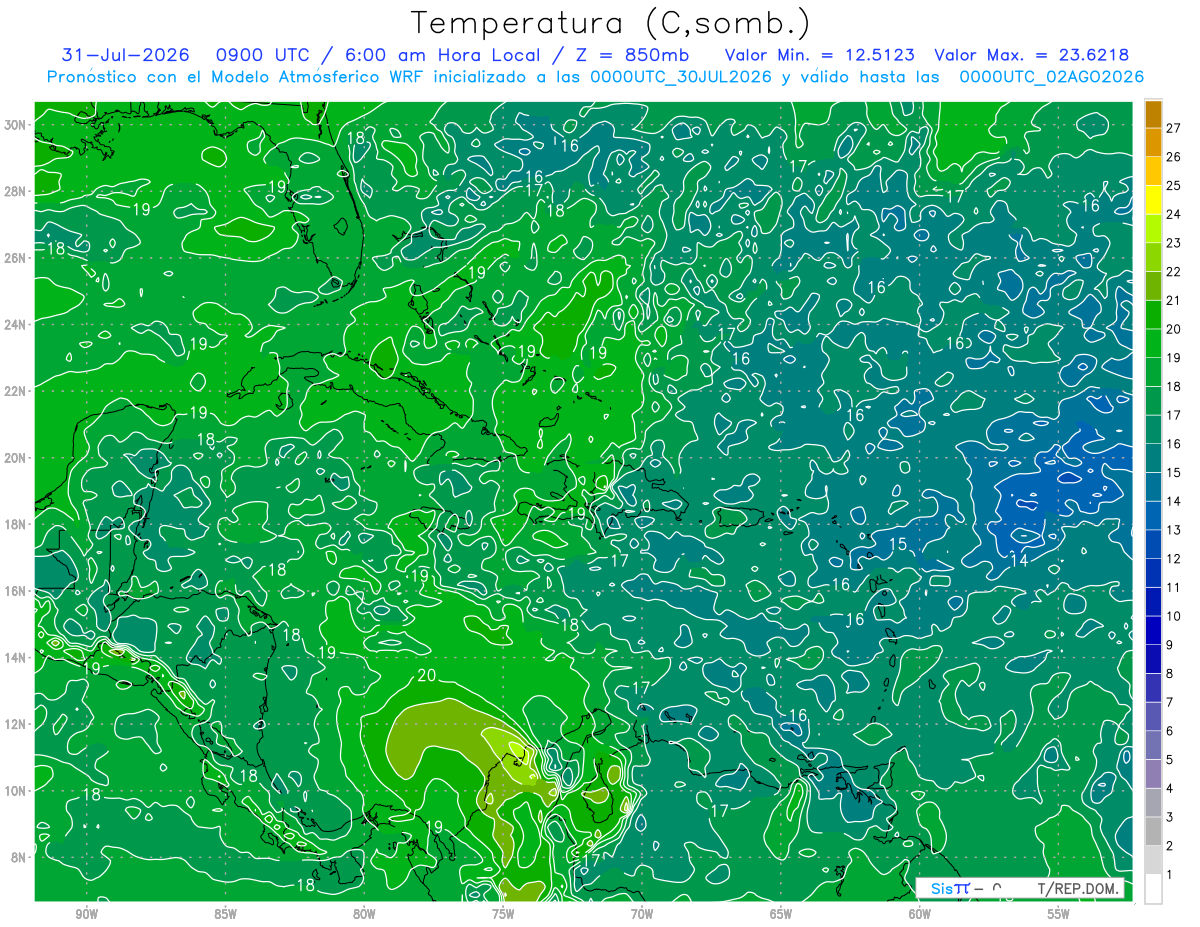Click the topmost orange-brown color bar segment

1153,113
